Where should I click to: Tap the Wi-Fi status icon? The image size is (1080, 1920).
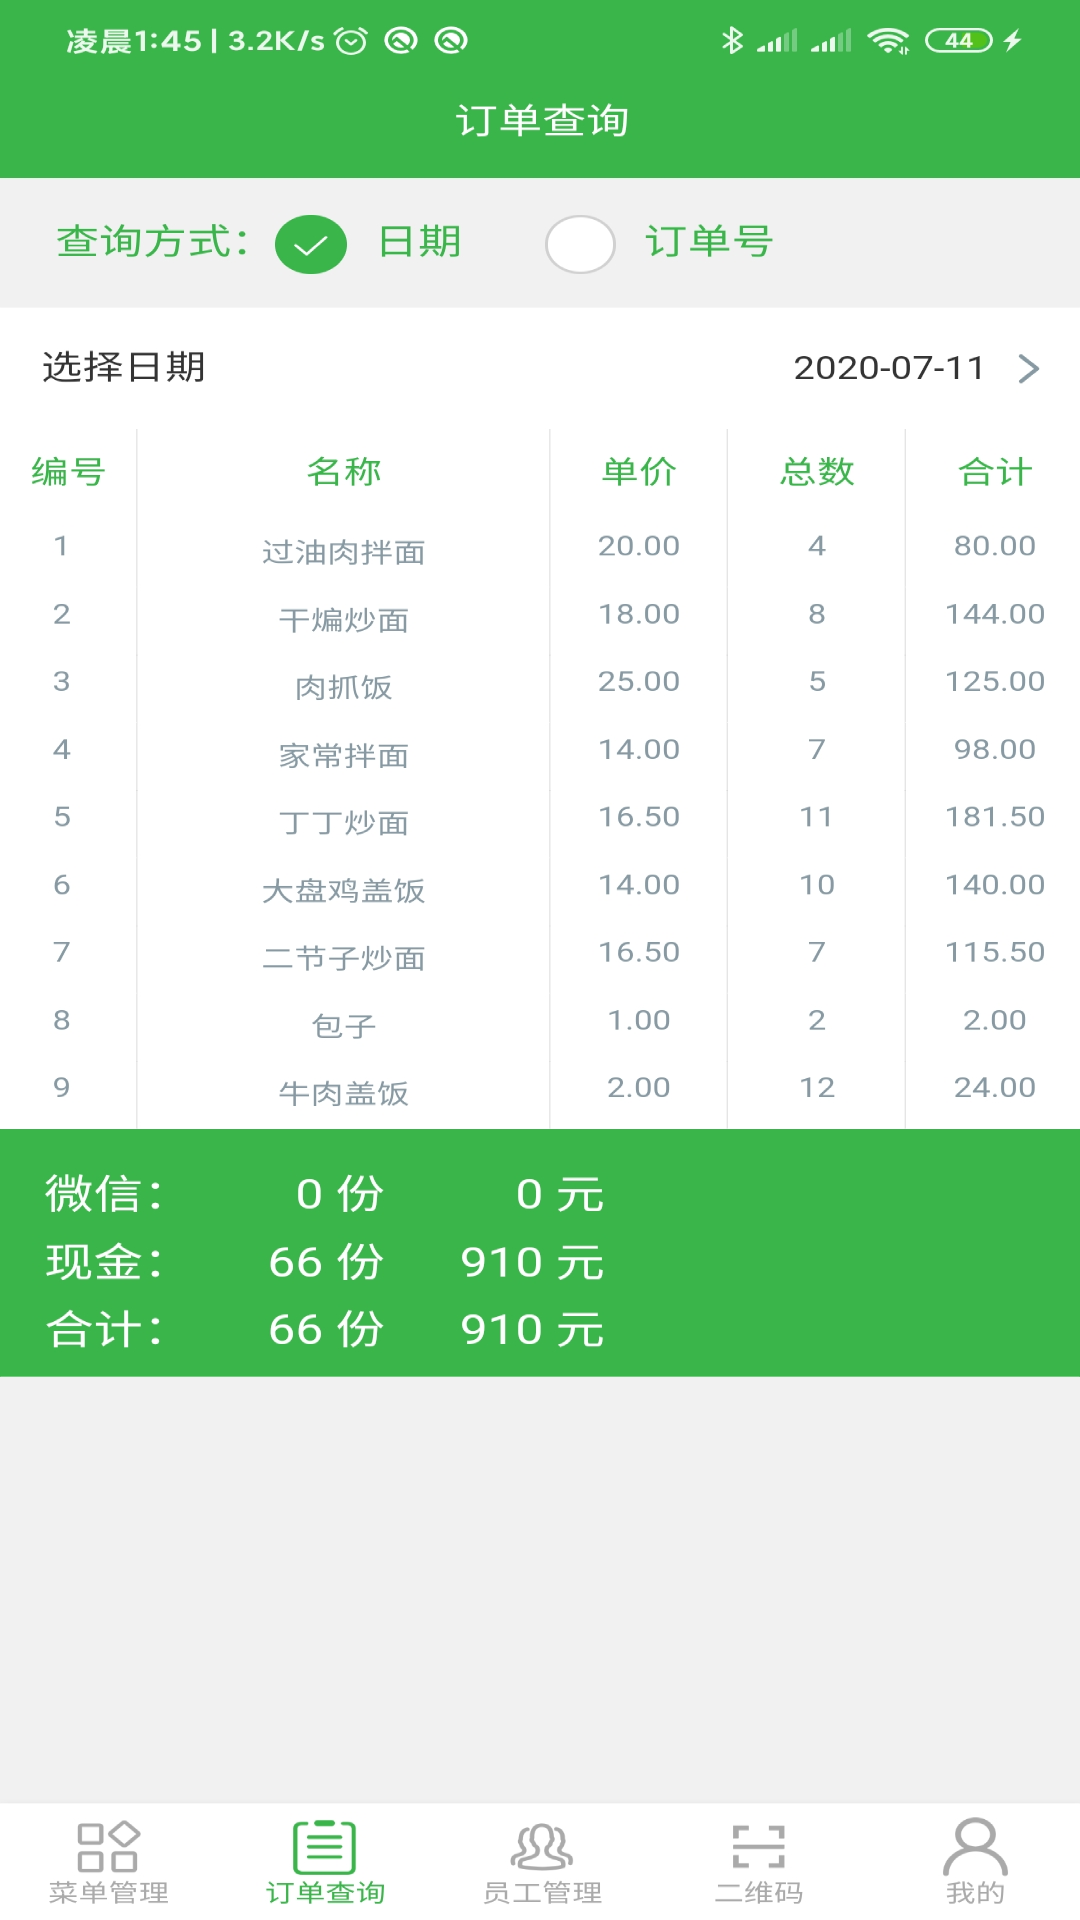pyautogui.click(x=887, y=40)
